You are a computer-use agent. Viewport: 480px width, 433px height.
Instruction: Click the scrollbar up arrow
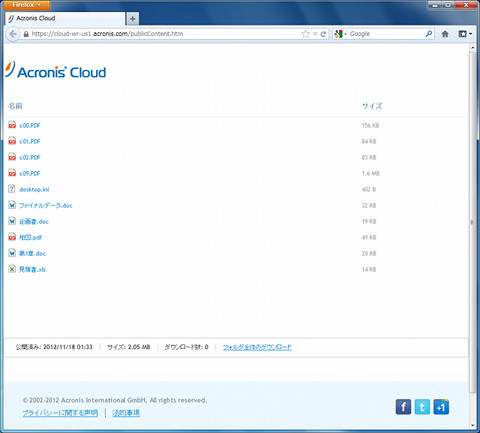(x=472, y=48)
